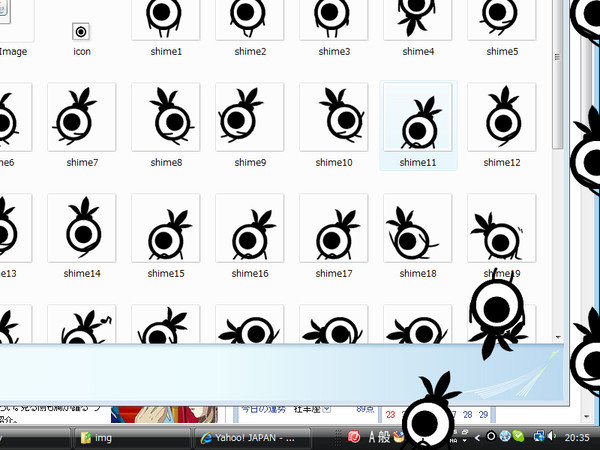Viewport: 600px width, 450px height.
Task: Show hidden tray icons arrow
Action: [477, 437]
